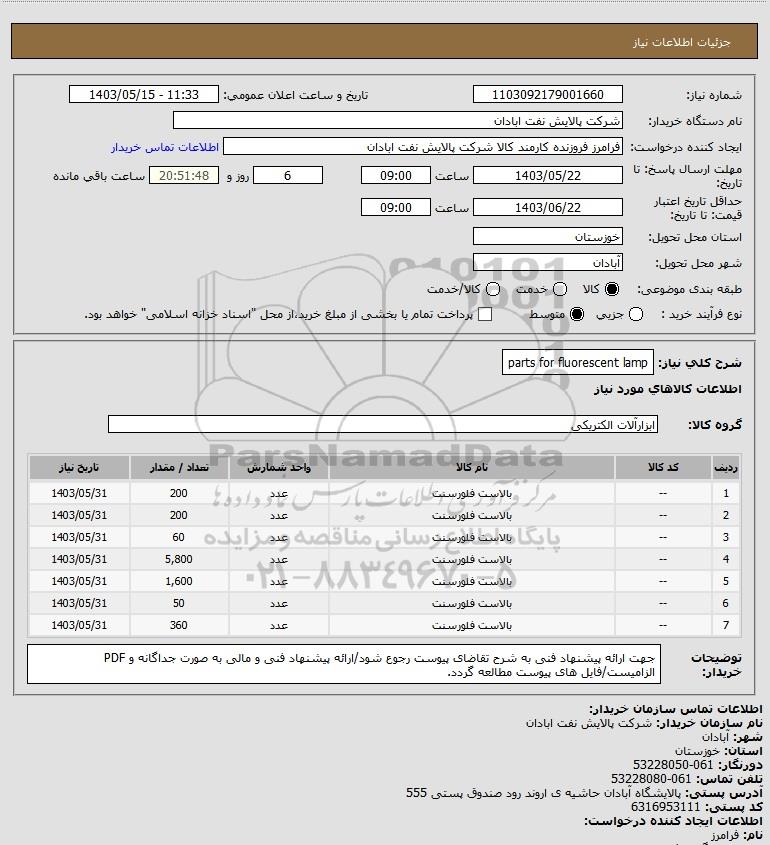This screenshot has height=845, width=770.
Task: Click the ردیف column header
Action: [726, 467]
